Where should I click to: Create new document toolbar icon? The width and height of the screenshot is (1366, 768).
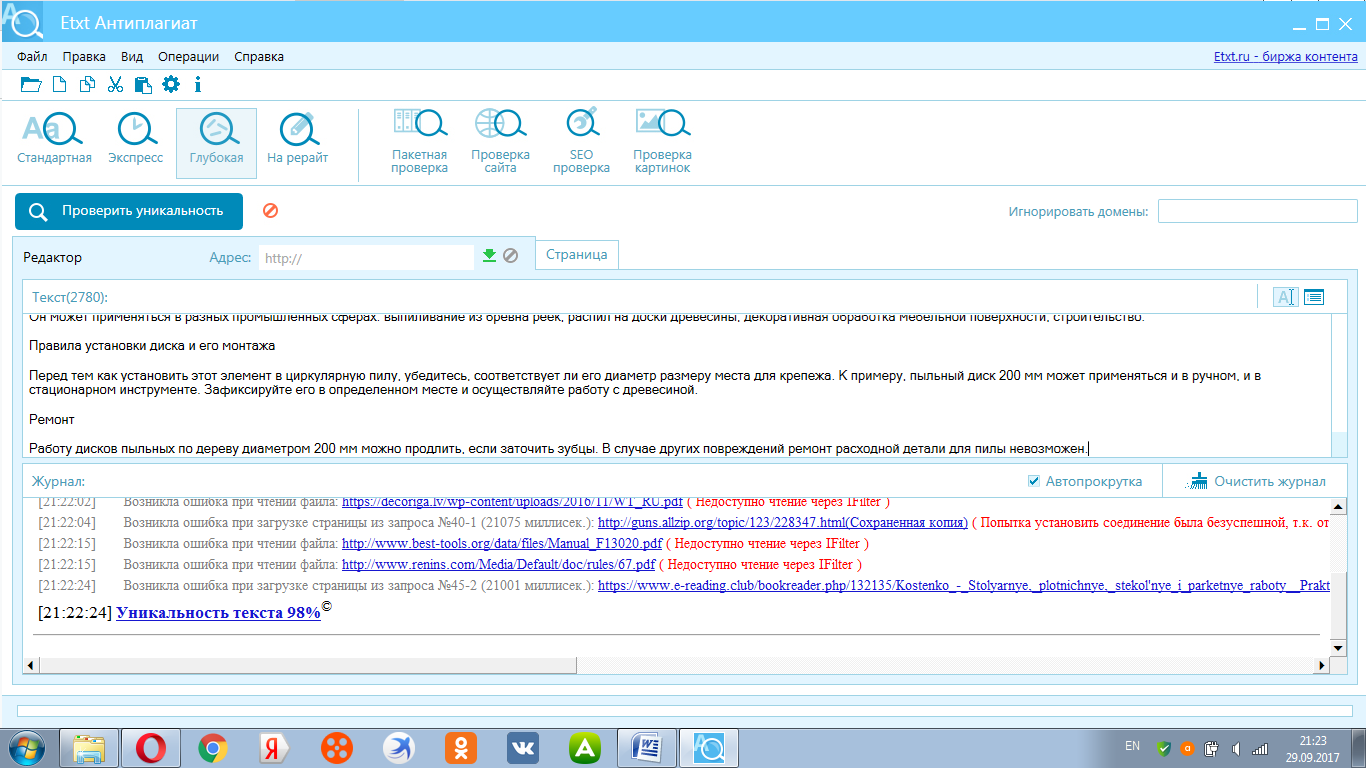[x=60, y=85]
